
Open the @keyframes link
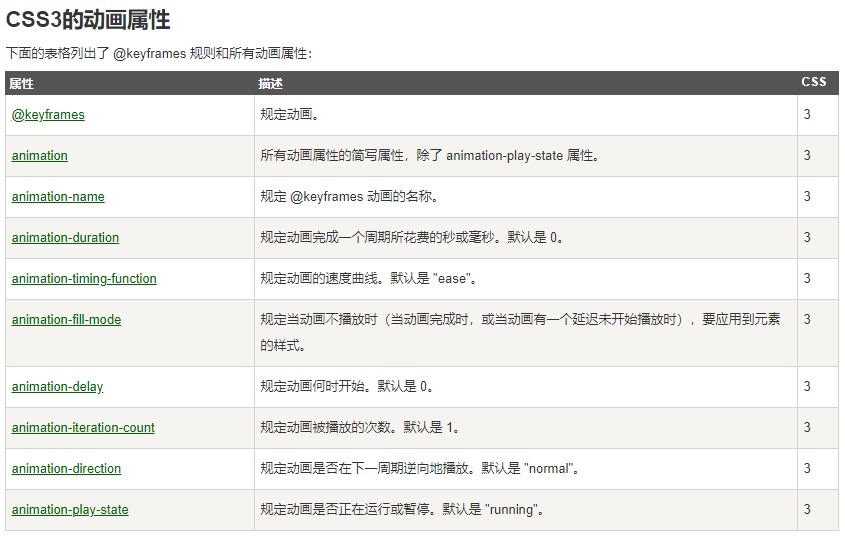[48, 115]
